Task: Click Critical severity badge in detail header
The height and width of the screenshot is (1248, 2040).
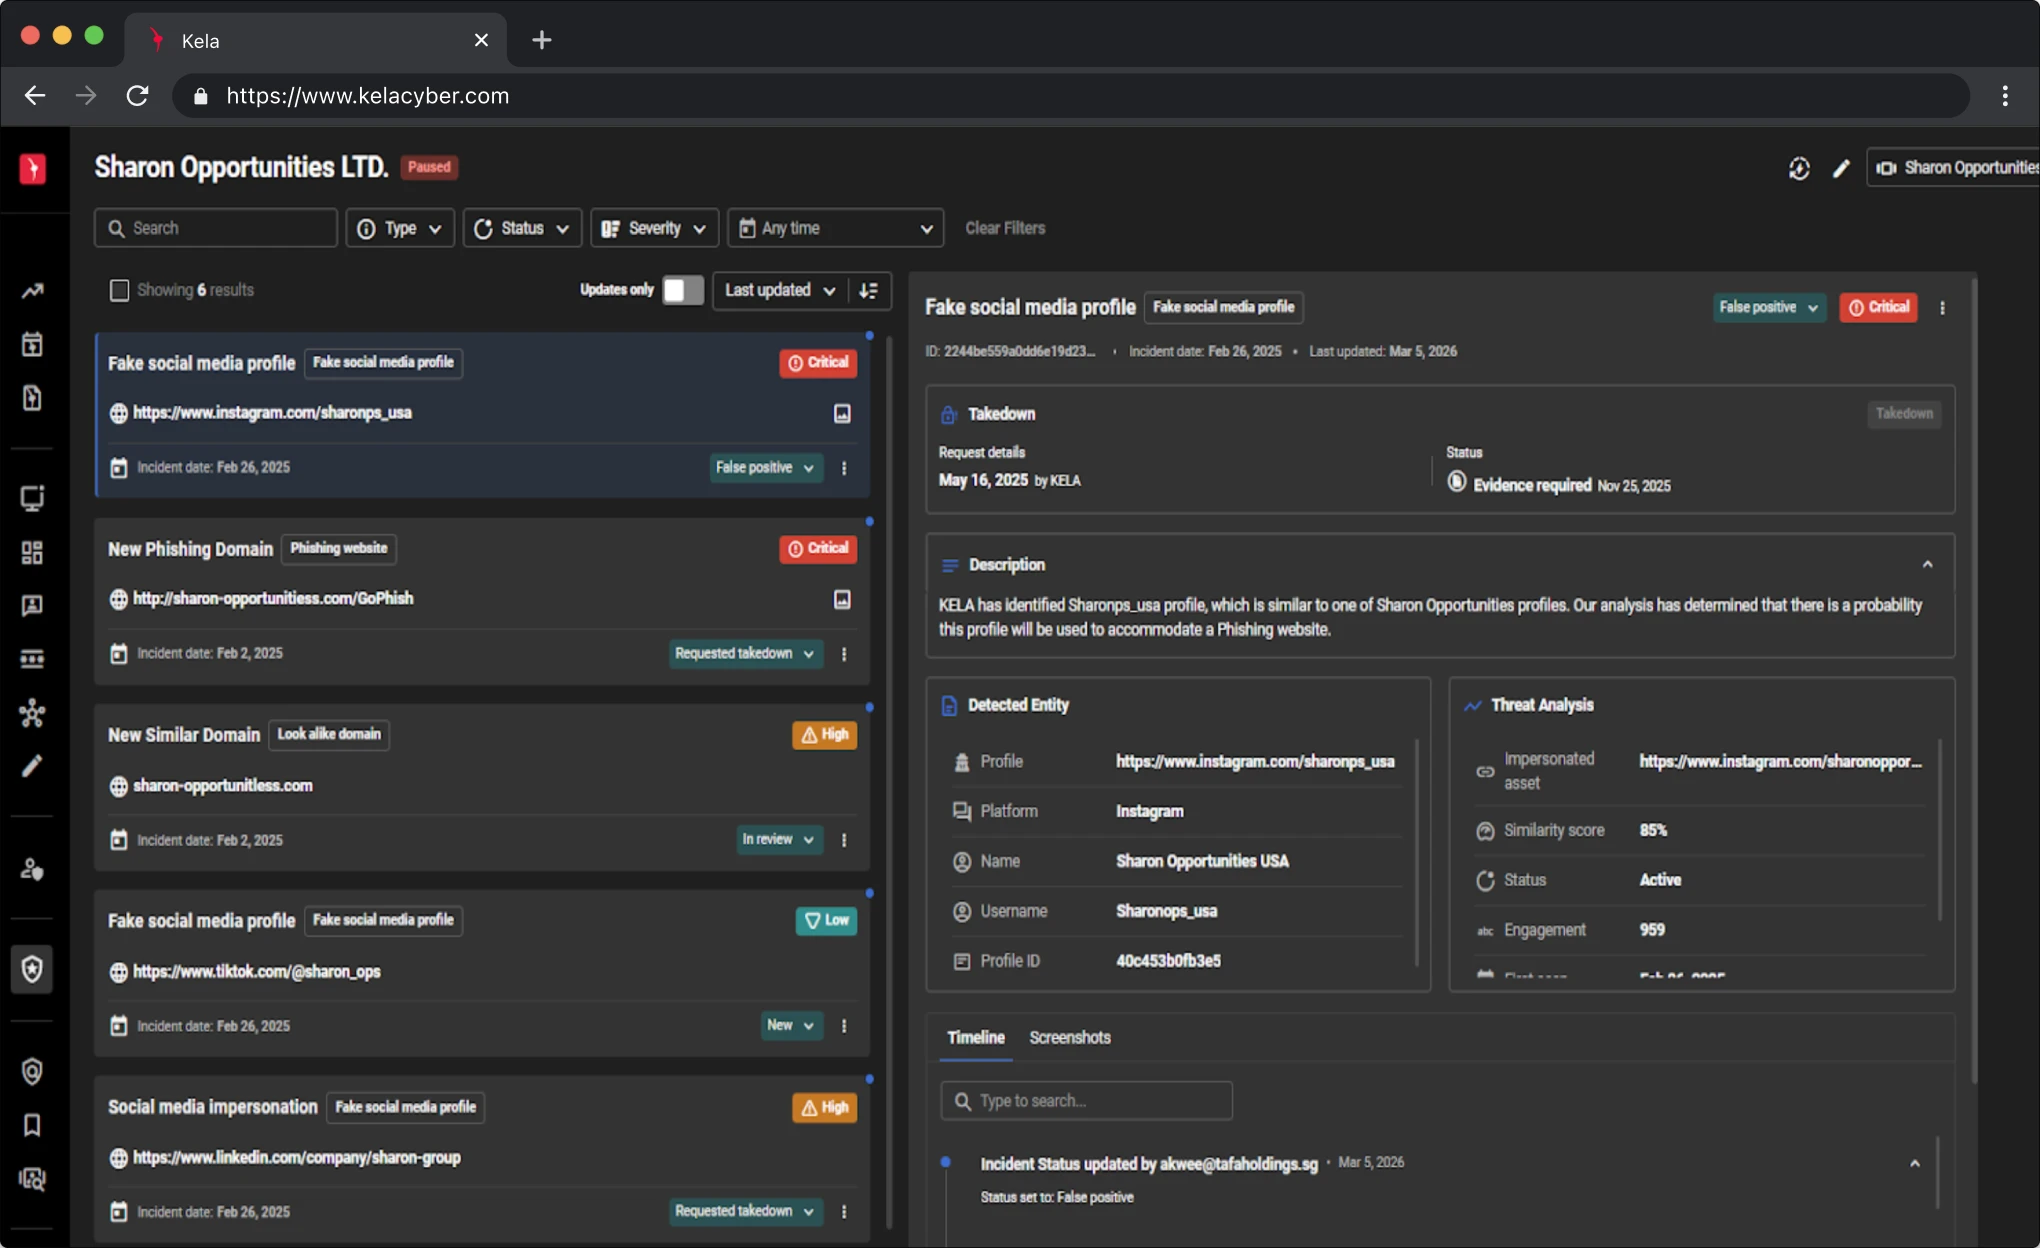Action: coord(1878,307)
